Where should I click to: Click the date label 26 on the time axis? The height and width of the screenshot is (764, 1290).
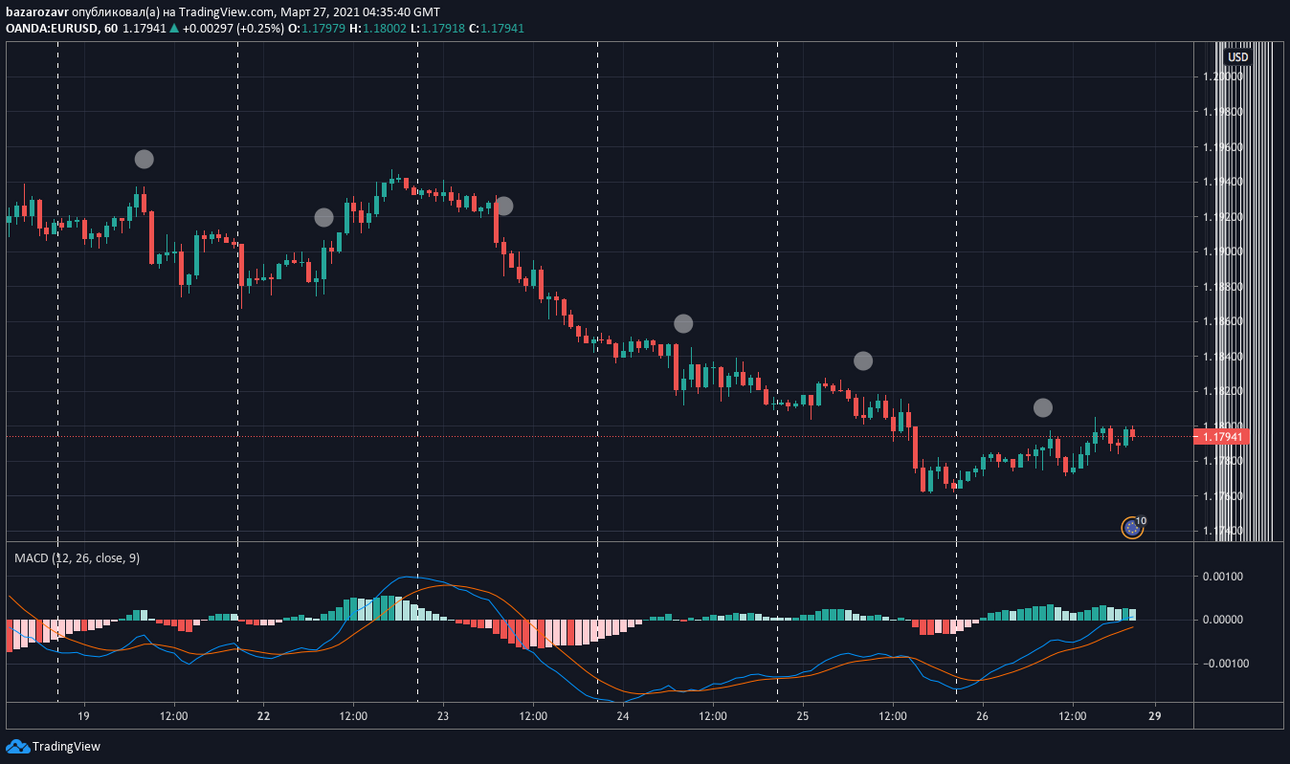982,716
